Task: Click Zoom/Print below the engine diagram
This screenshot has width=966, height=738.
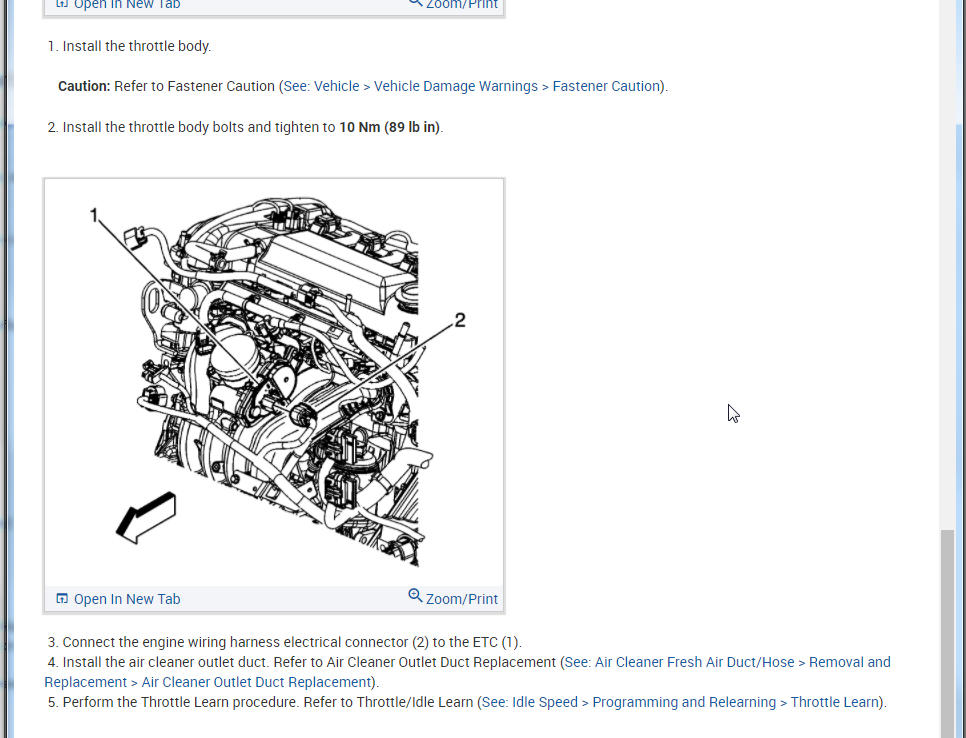Action: (x=461, y=599)
